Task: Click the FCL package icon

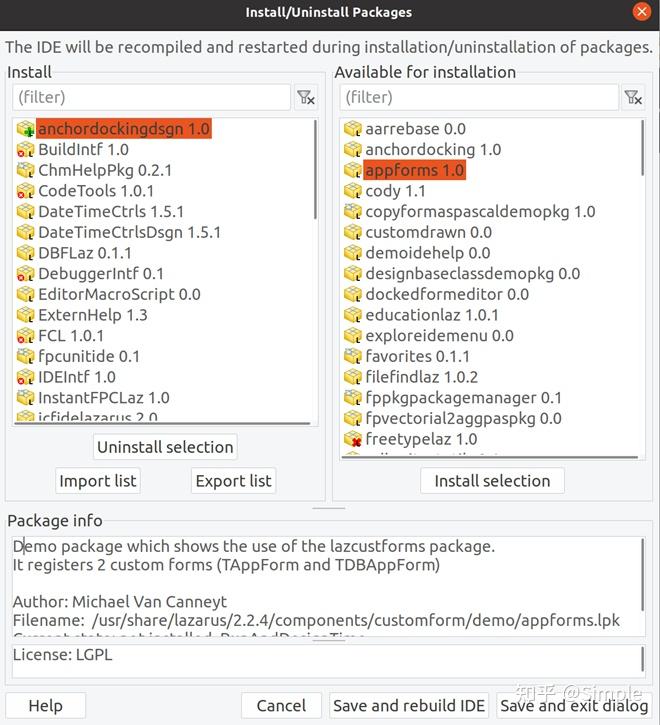Action: point(25,336)
